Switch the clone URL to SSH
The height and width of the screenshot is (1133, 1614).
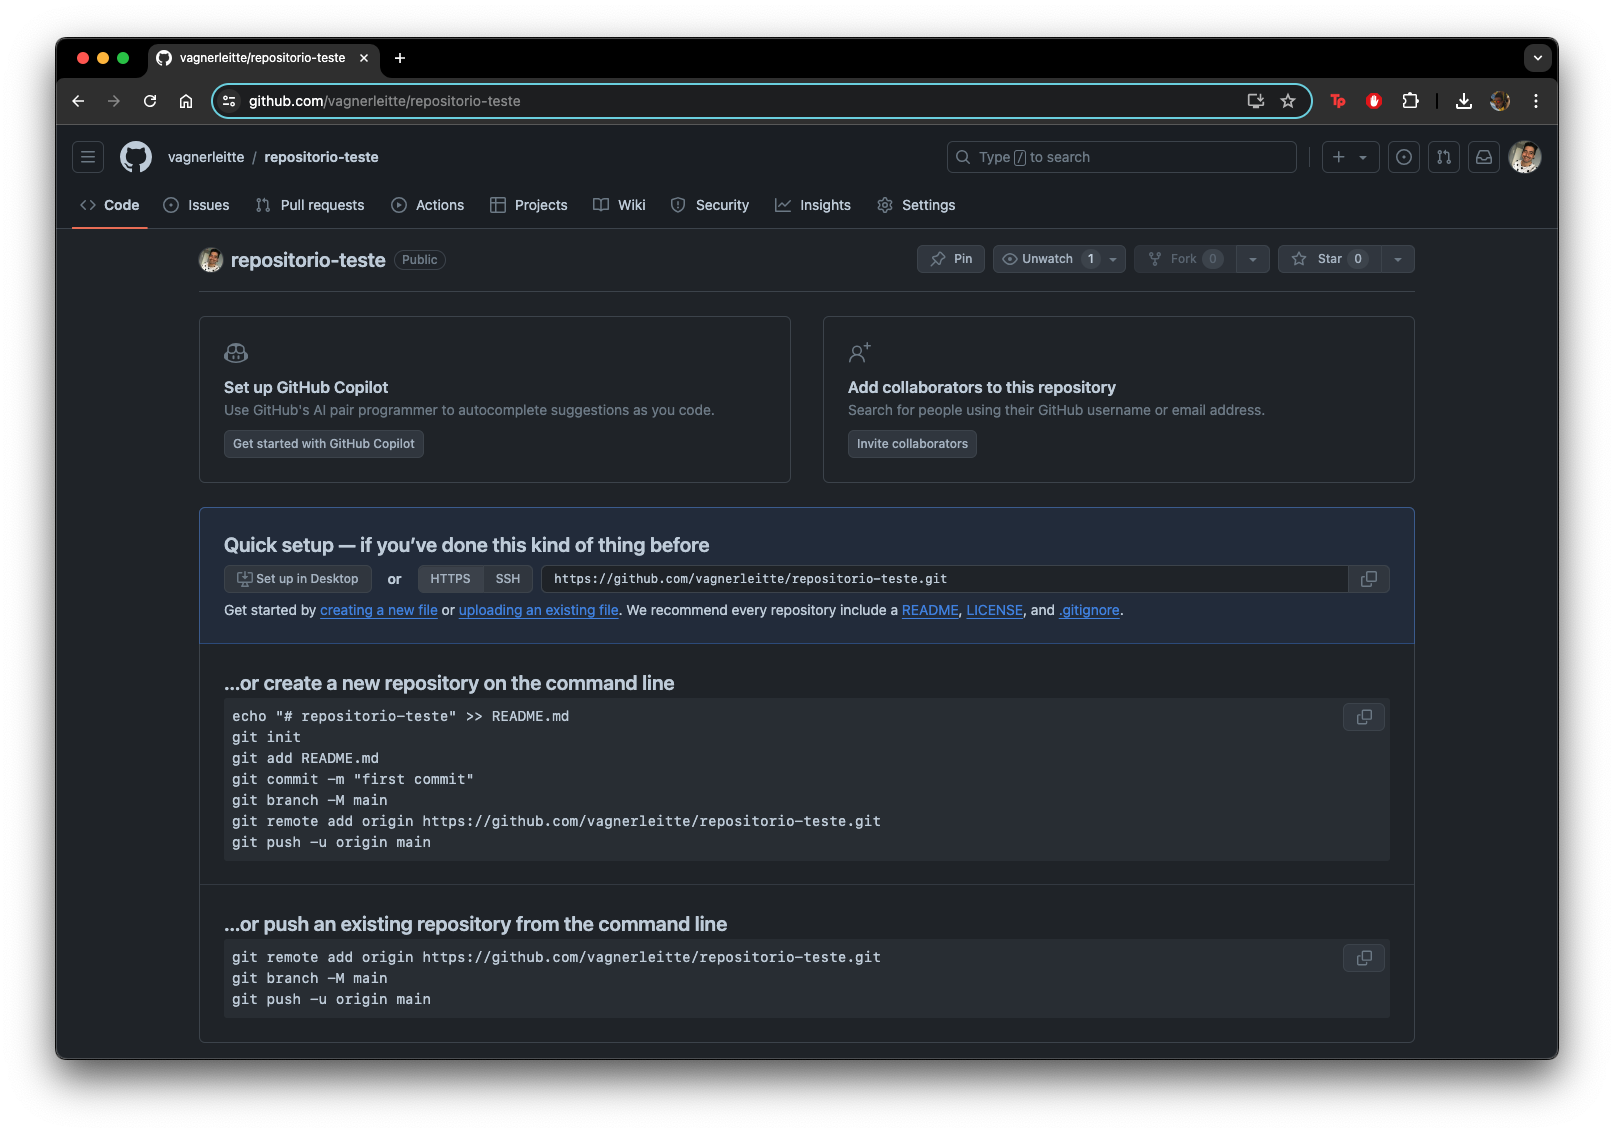(x=508, y=579)
